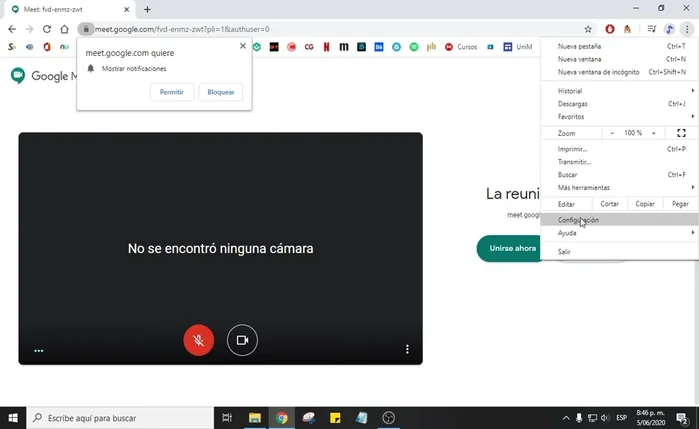Allow notifications with Permitir

point(172,92)
